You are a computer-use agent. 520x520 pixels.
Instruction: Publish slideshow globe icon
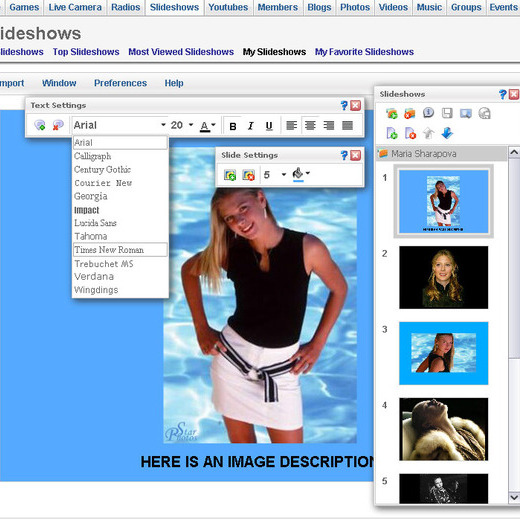[484, 114]
